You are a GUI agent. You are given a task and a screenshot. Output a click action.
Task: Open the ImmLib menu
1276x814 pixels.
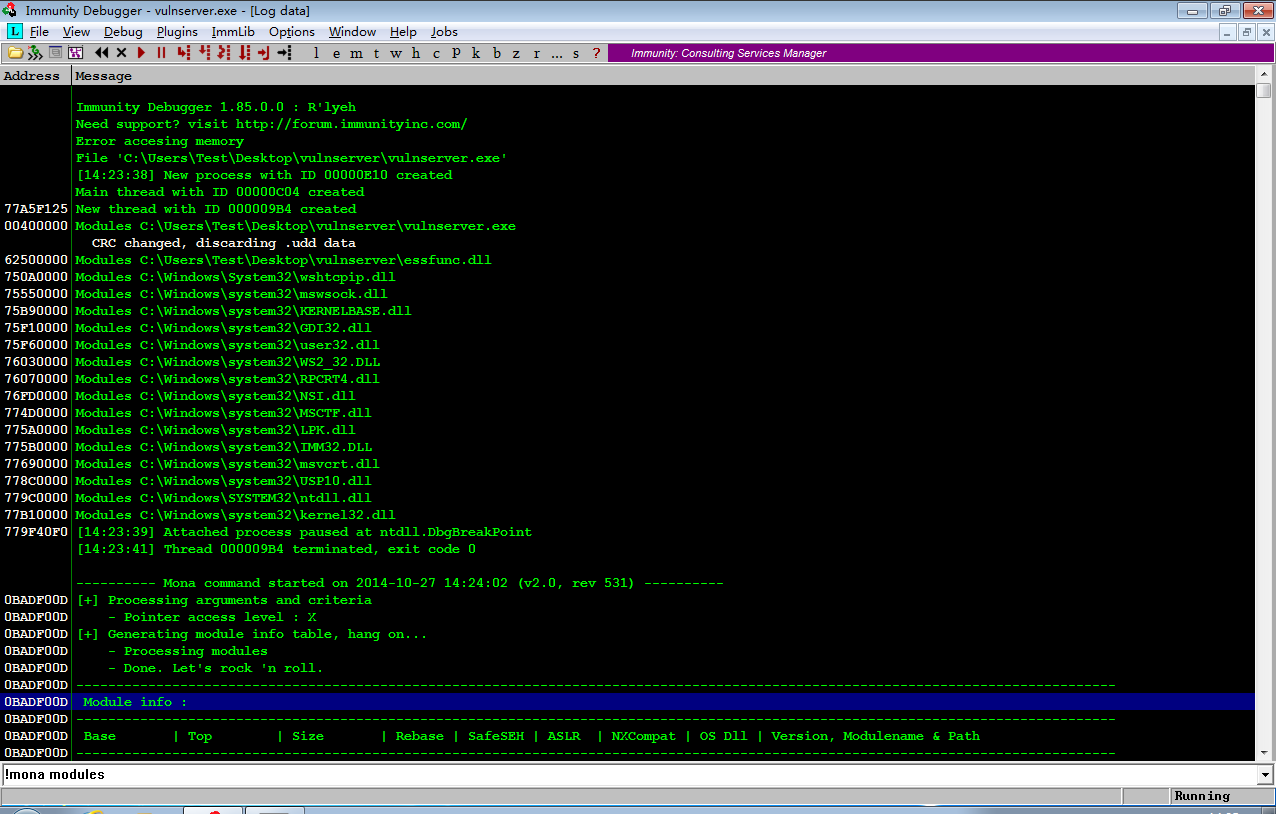233,32
